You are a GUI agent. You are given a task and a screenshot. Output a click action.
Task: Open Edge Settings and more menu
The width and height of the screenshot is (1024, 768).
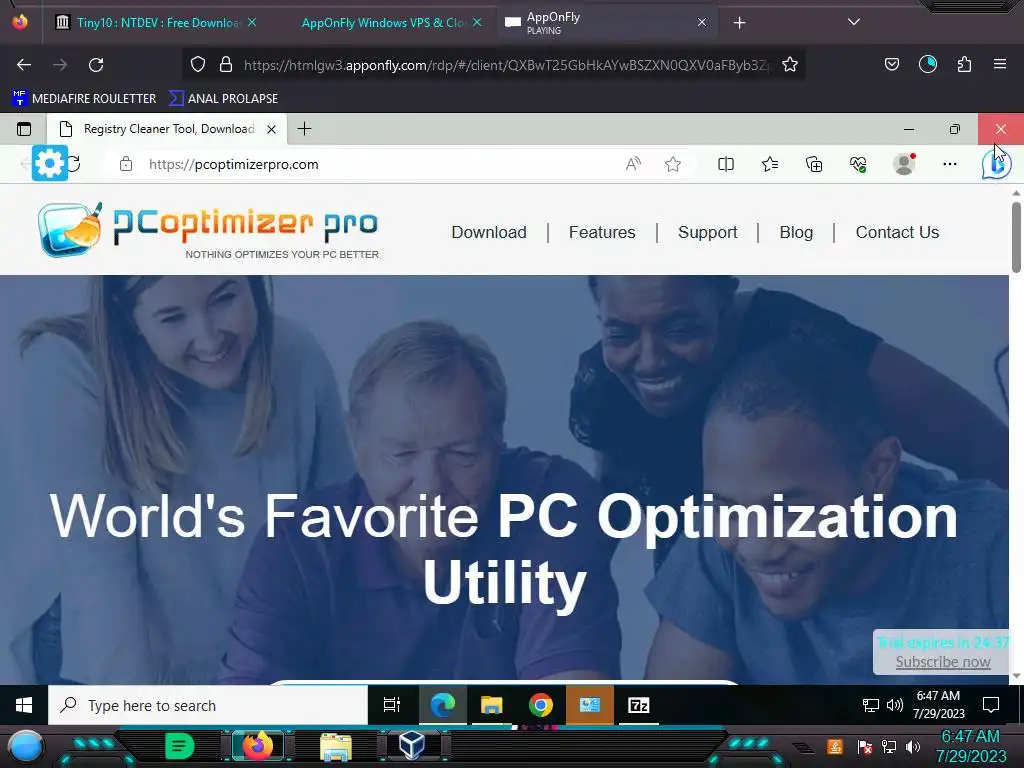(x=950, y=164)
